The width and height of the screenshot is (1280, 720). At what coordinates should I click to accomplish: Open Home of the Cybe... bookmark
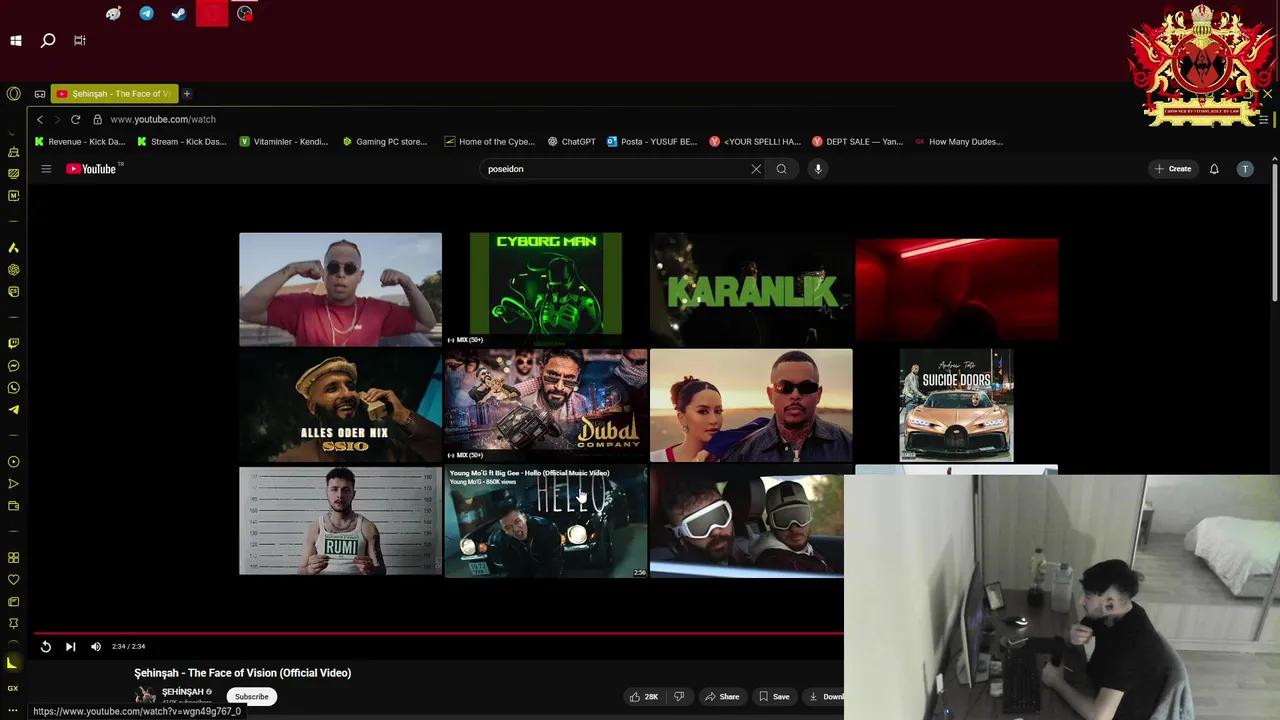click(490, 142)
